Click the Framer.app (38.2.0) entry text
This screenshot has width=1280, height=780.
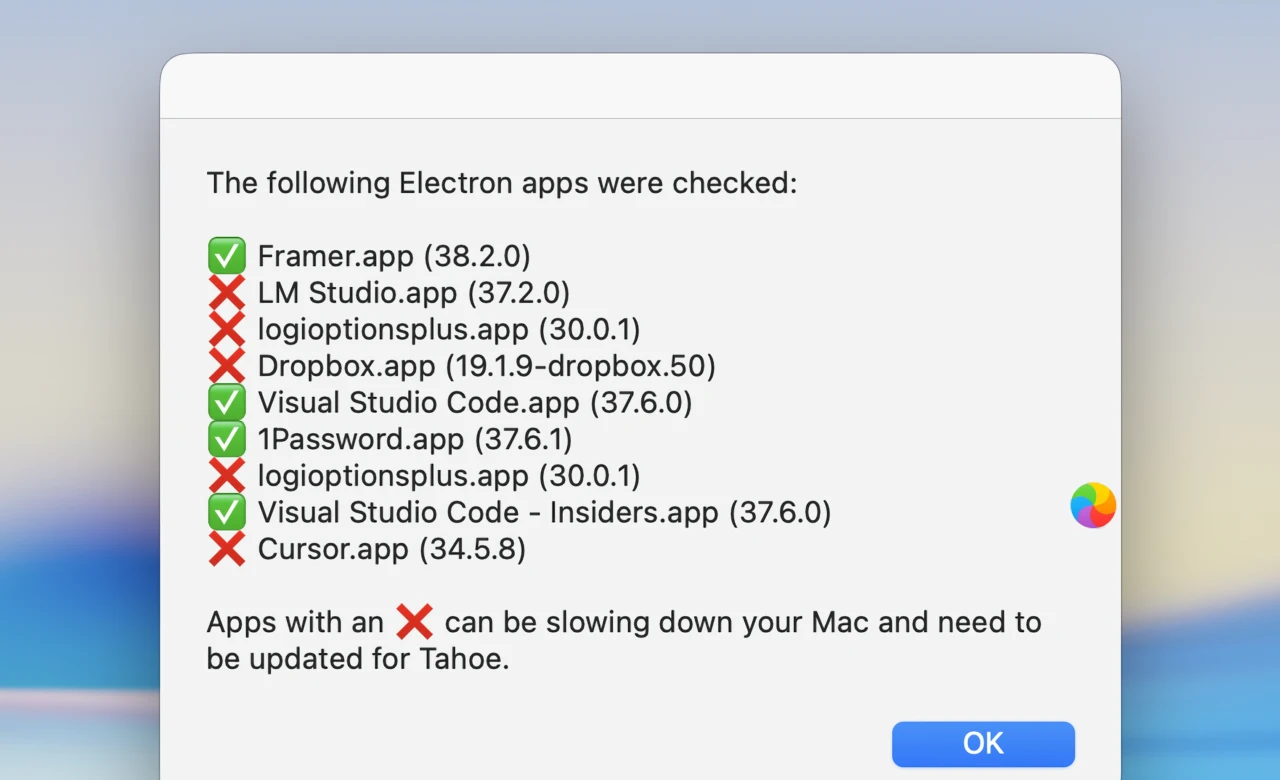click(394, 256)
